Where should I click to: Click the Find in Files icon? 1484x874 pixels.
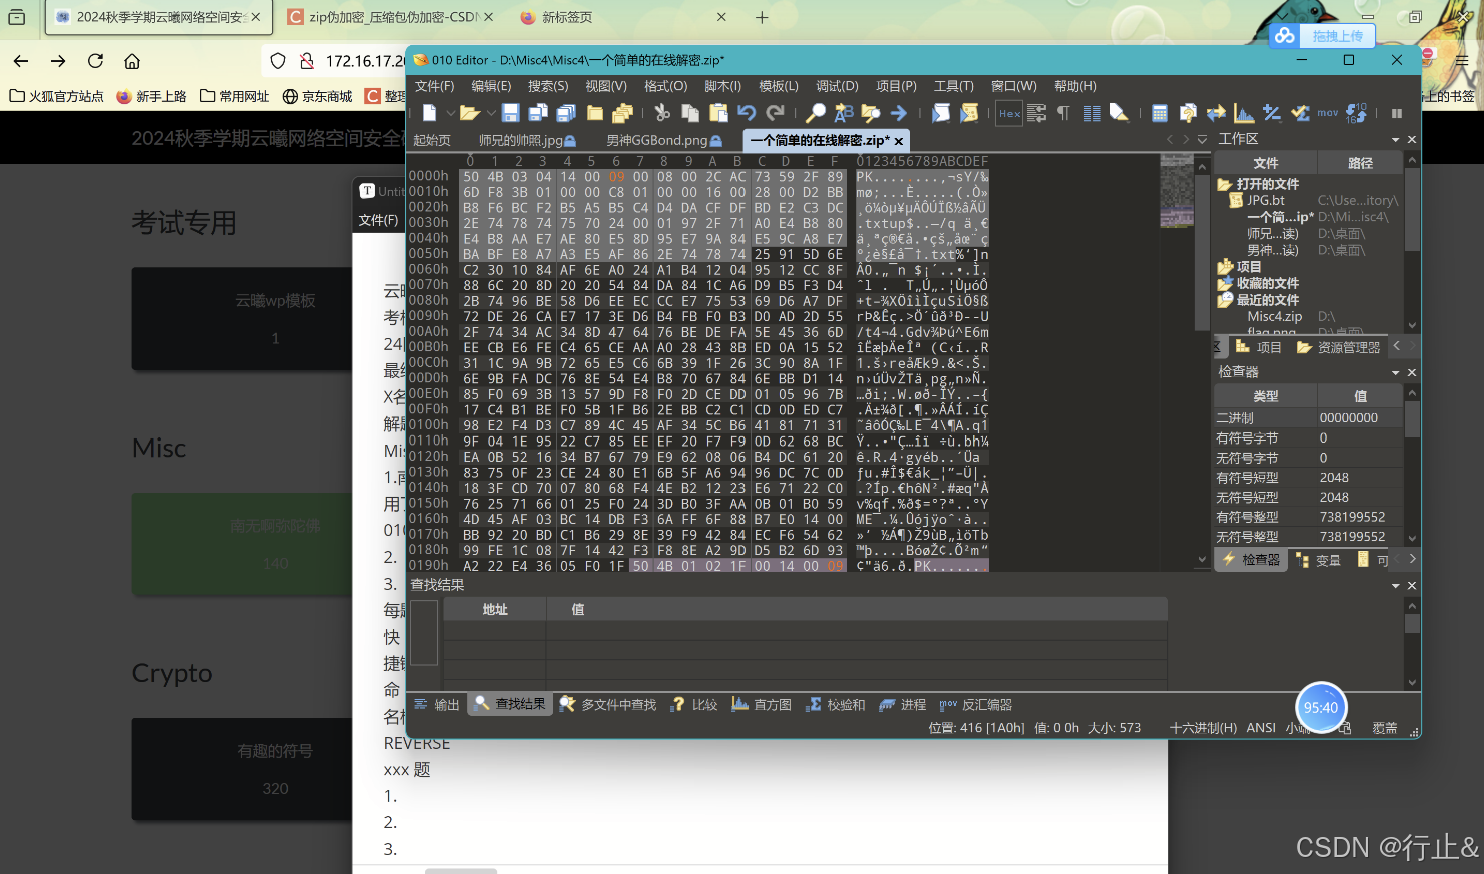(871, 113)
